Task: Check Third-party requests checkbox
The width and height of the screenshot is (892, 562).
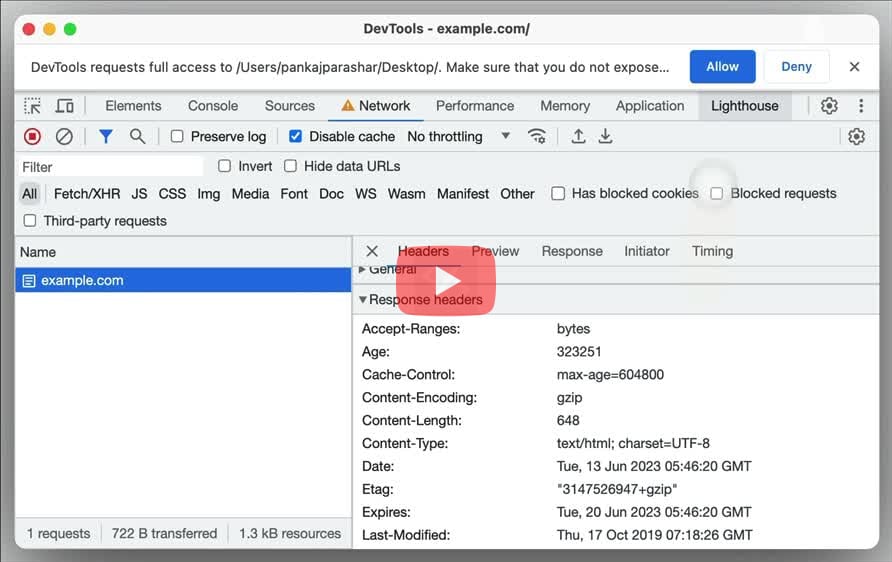Action: pyautogui.click(x=30, y=221)
